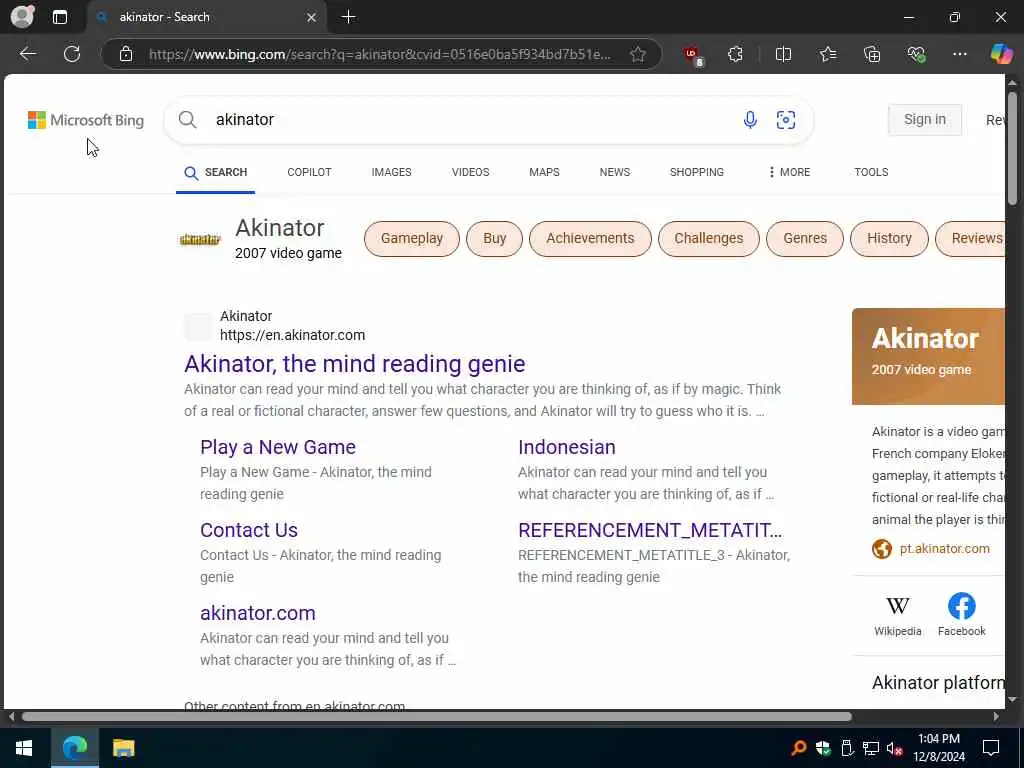
Task: Open the Copilot sidebar icon
Action: pos(1001,54)
